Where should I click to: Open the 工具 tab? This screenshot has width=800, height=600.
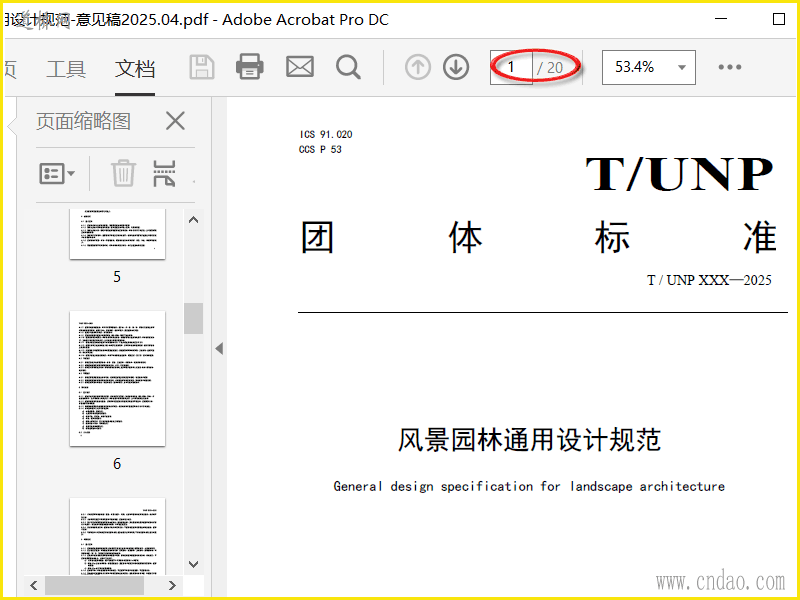pos(66,69)
